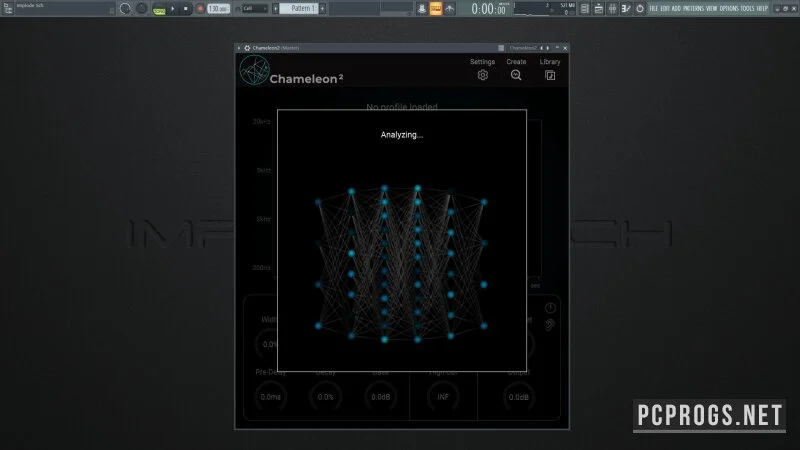Open the Library icon in Chameleon
The width and height of the screenshot is (800, 450).
(550, 76)
